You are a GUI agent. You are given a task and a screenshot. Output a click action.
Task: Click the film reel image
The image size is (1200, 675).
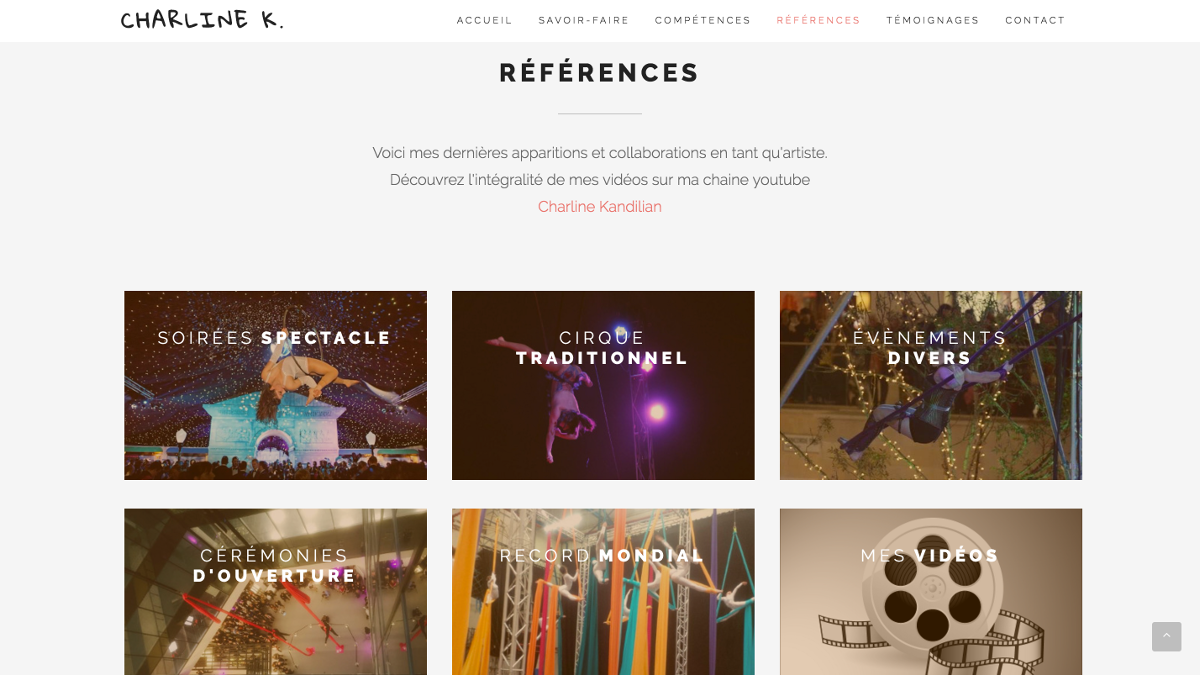pos(931,615)
